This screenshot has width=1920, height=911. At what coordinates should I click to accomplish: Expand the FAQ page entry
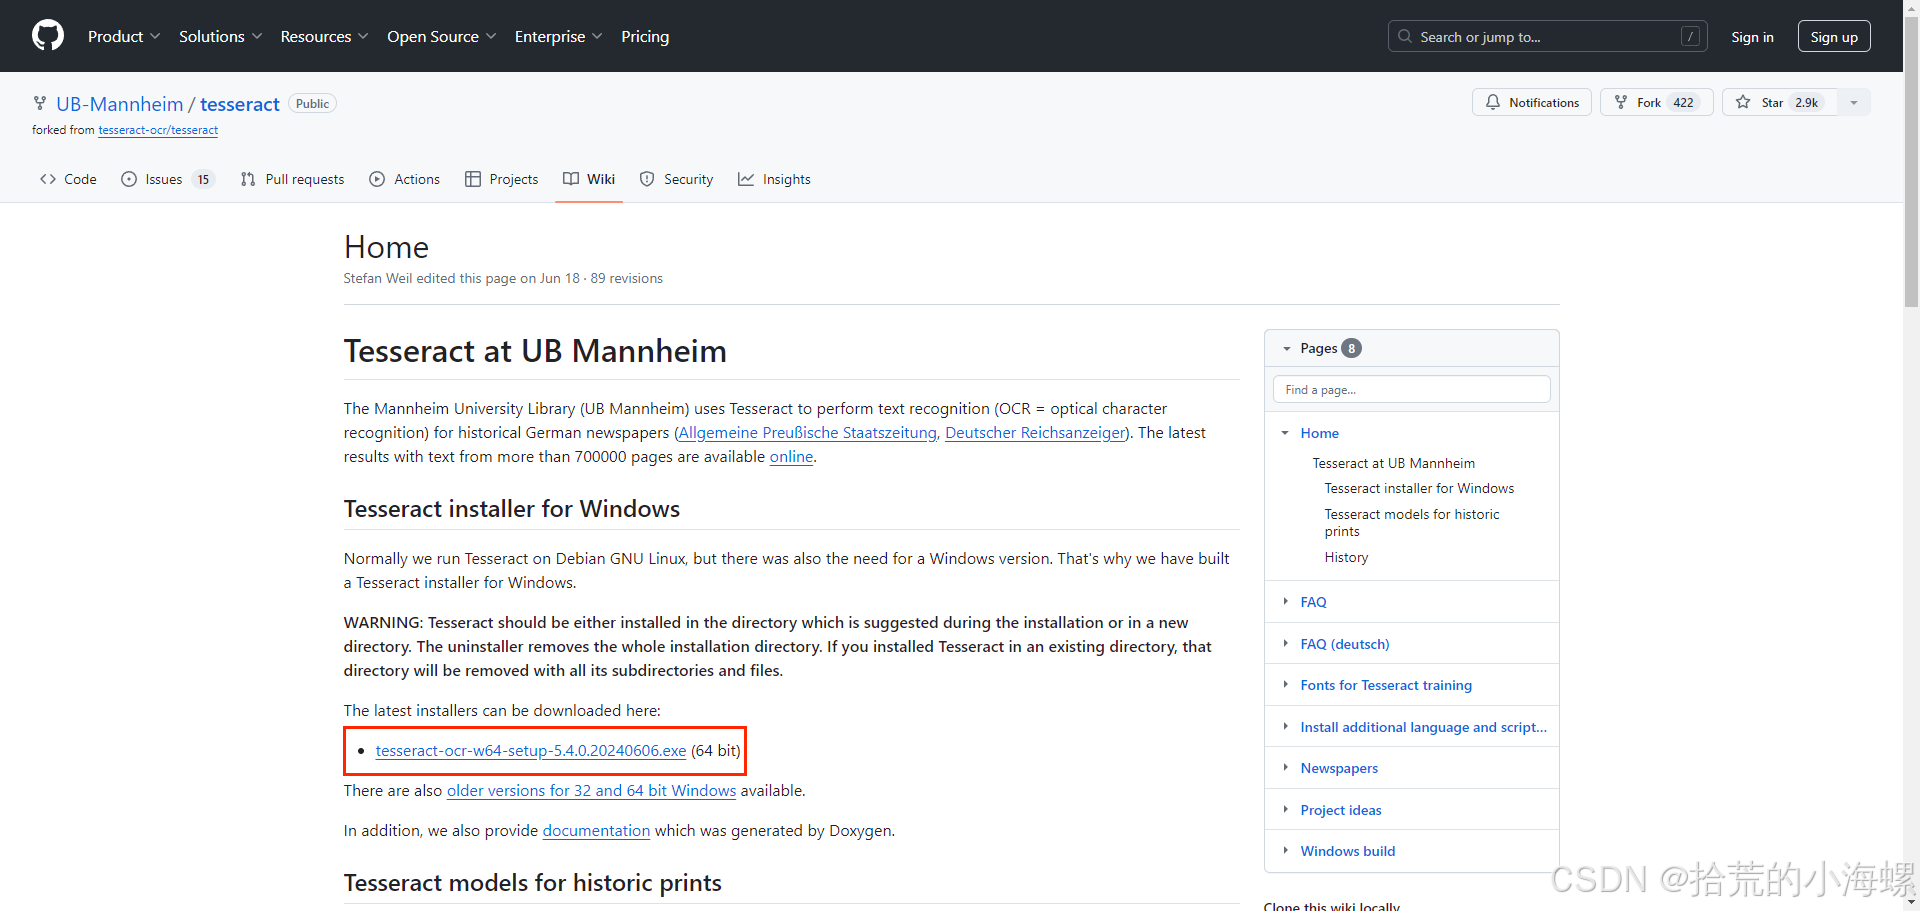pos(1286,602)
